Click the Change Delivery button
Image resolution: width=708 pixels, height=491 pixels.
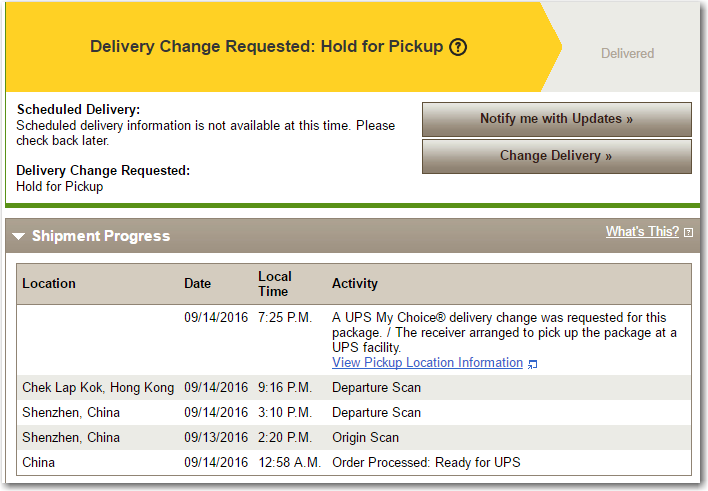click(x=556, y=156)
